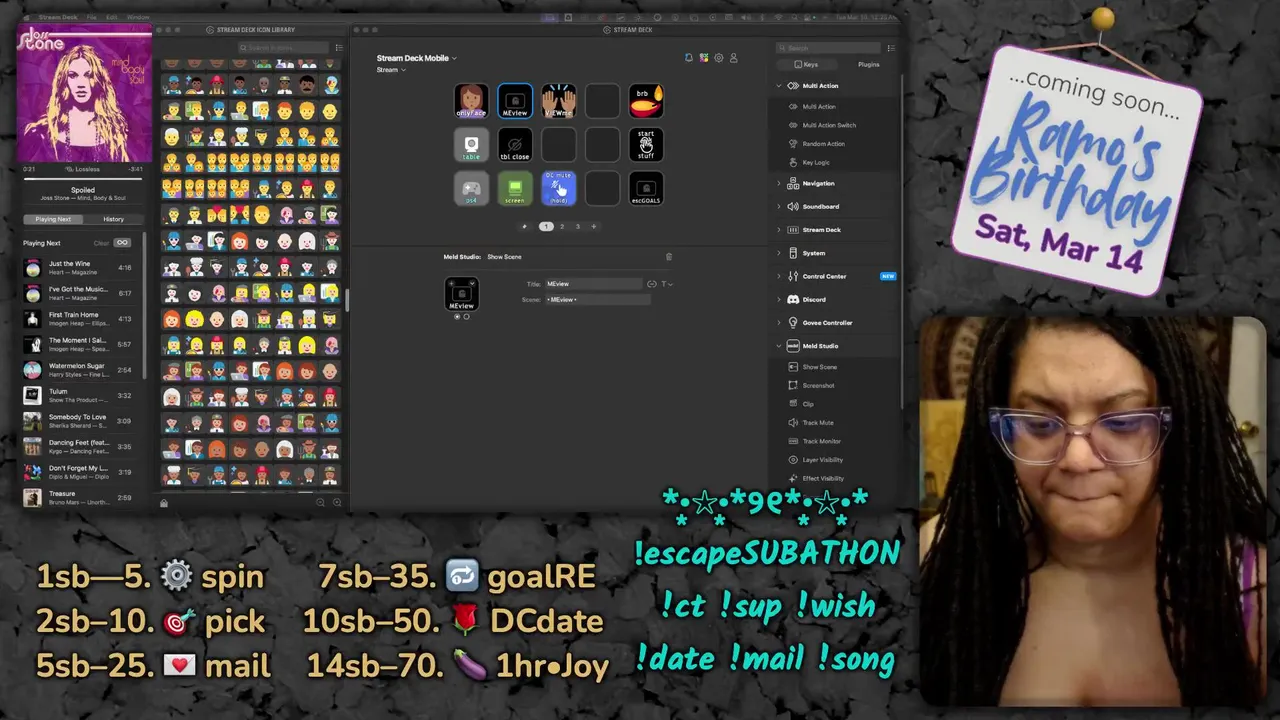Viewport: 1280px width, 720px height.
Task: Select the start stuff key
Action: (646, 145)
